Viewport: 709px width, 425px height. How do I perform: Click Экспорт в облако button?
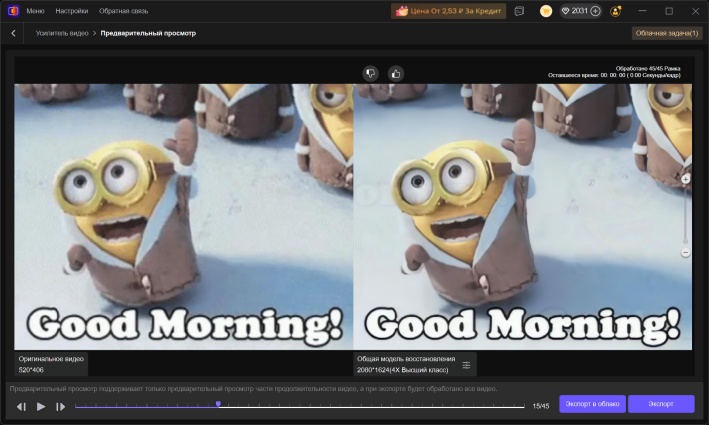(x=592, y=404)
